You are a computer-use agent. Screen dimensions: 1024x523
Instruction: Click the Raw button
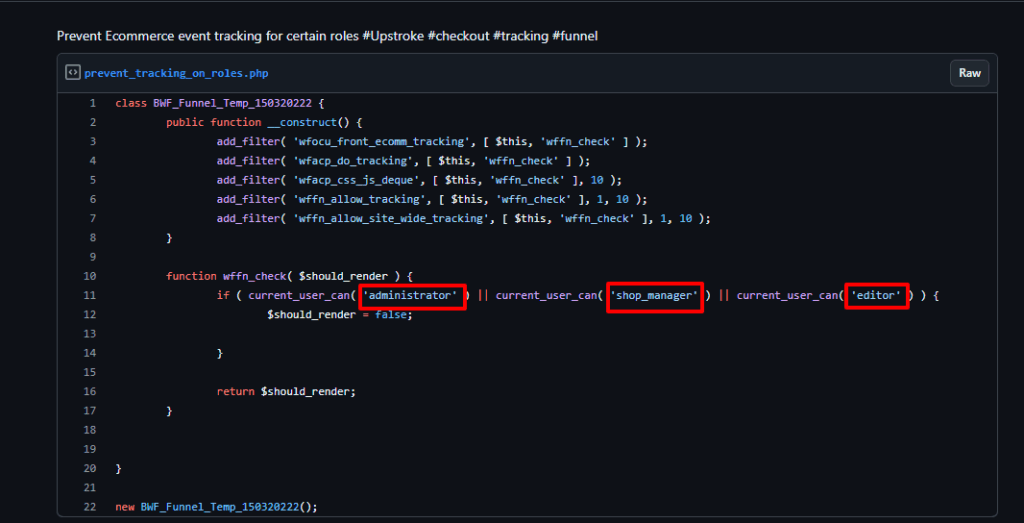[969, 73]
